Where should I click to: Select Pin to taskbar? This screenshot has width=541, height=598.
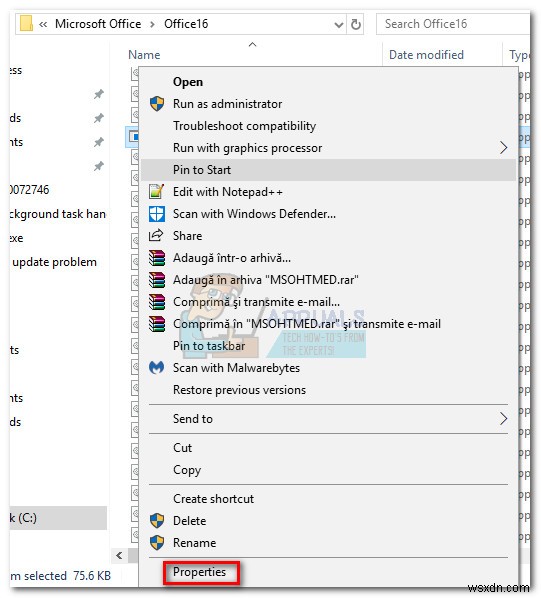(x=328, y=346)
